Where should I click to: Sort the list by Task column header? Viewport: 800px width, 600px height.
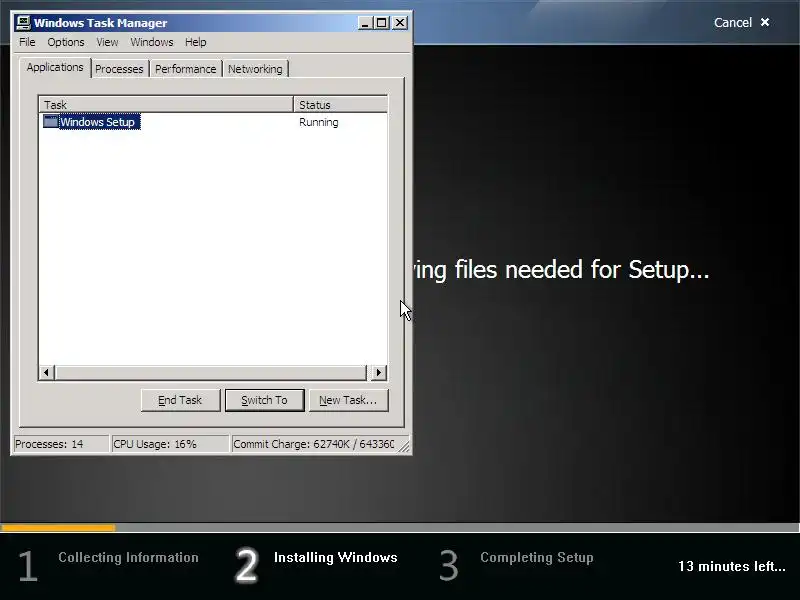click(x=166, y=105)
